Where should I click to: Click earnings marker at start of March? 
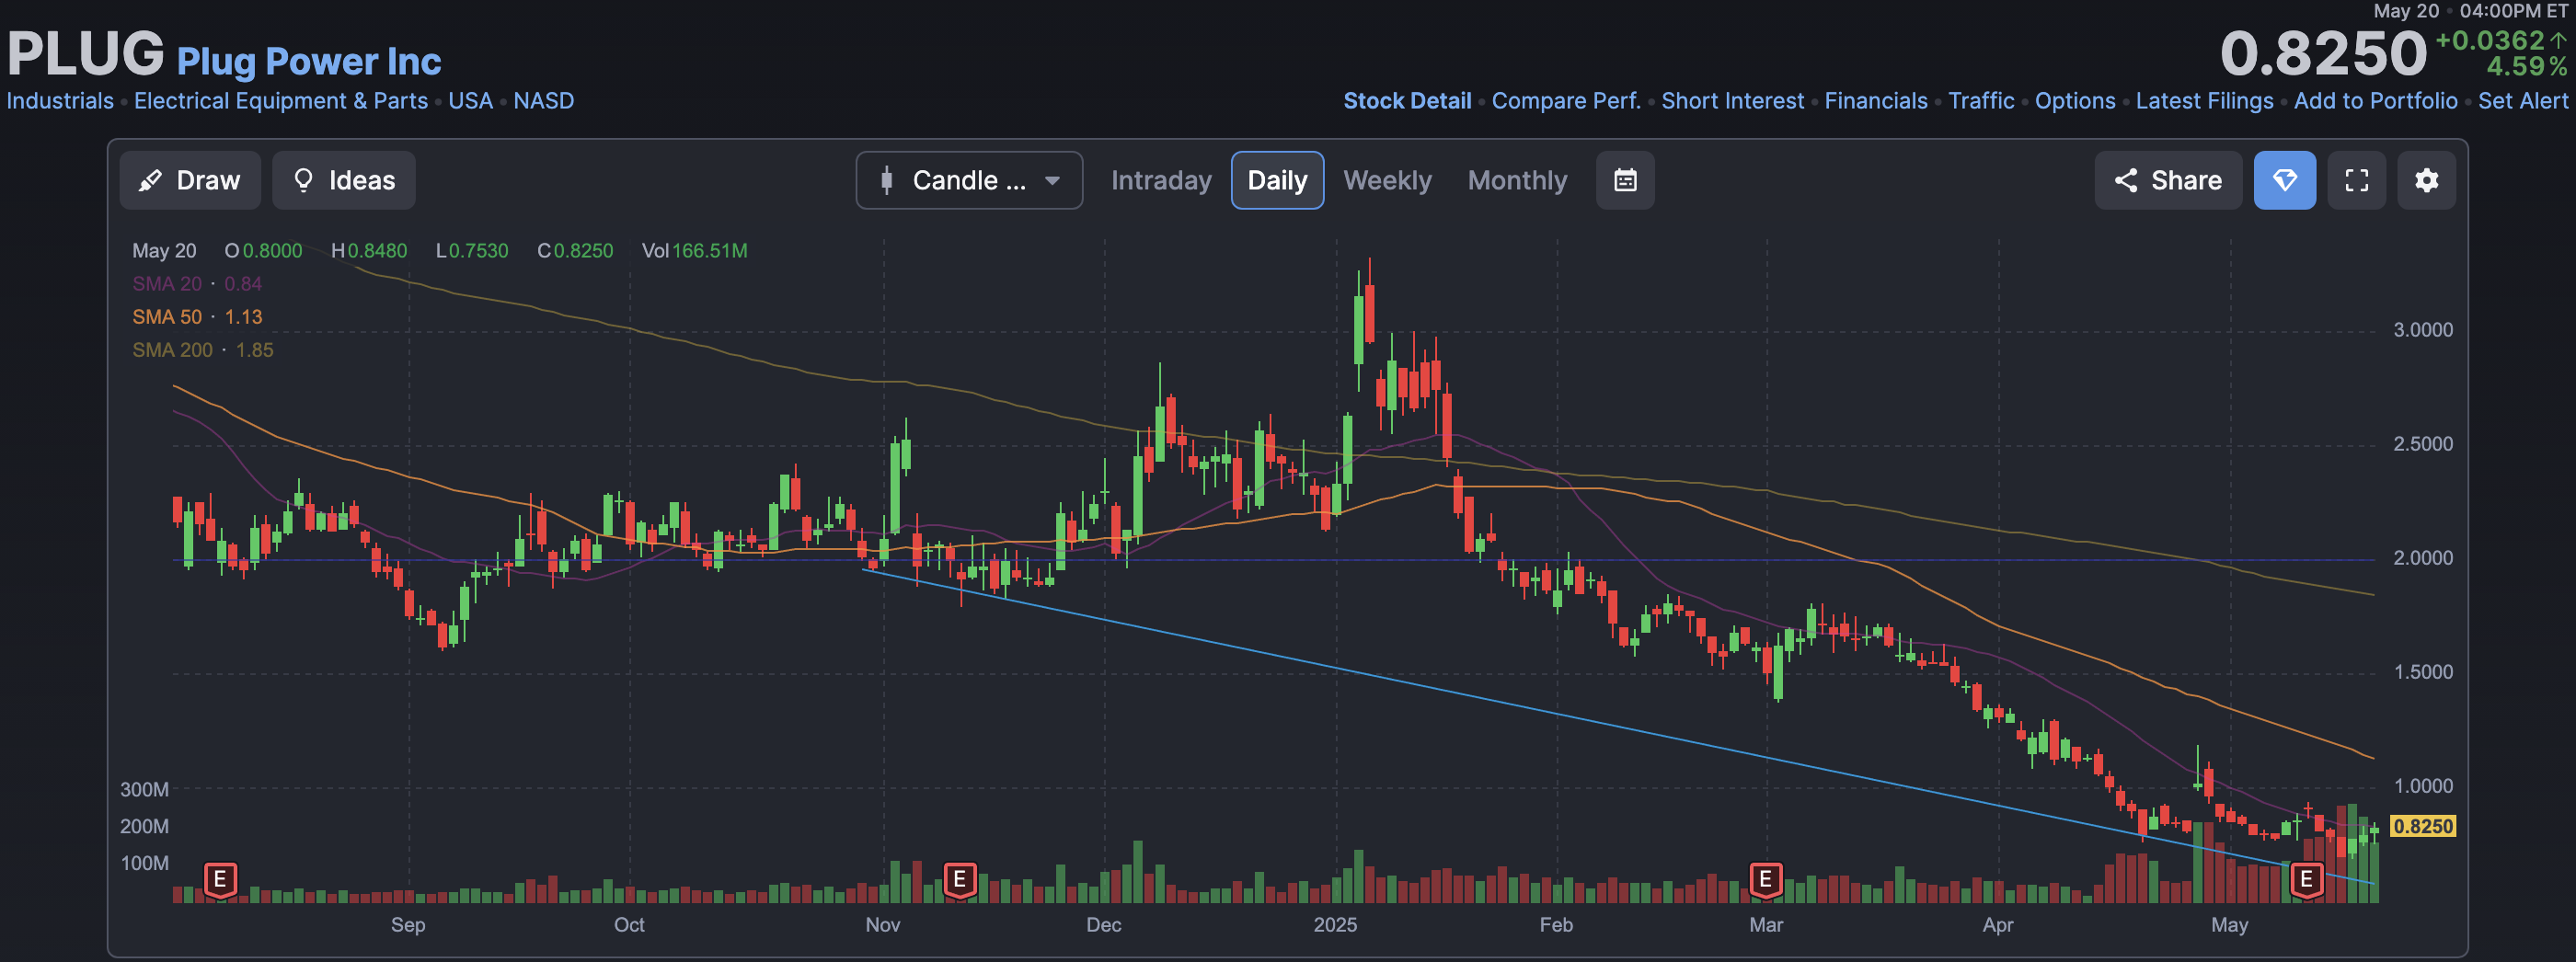coord(1765,880)
